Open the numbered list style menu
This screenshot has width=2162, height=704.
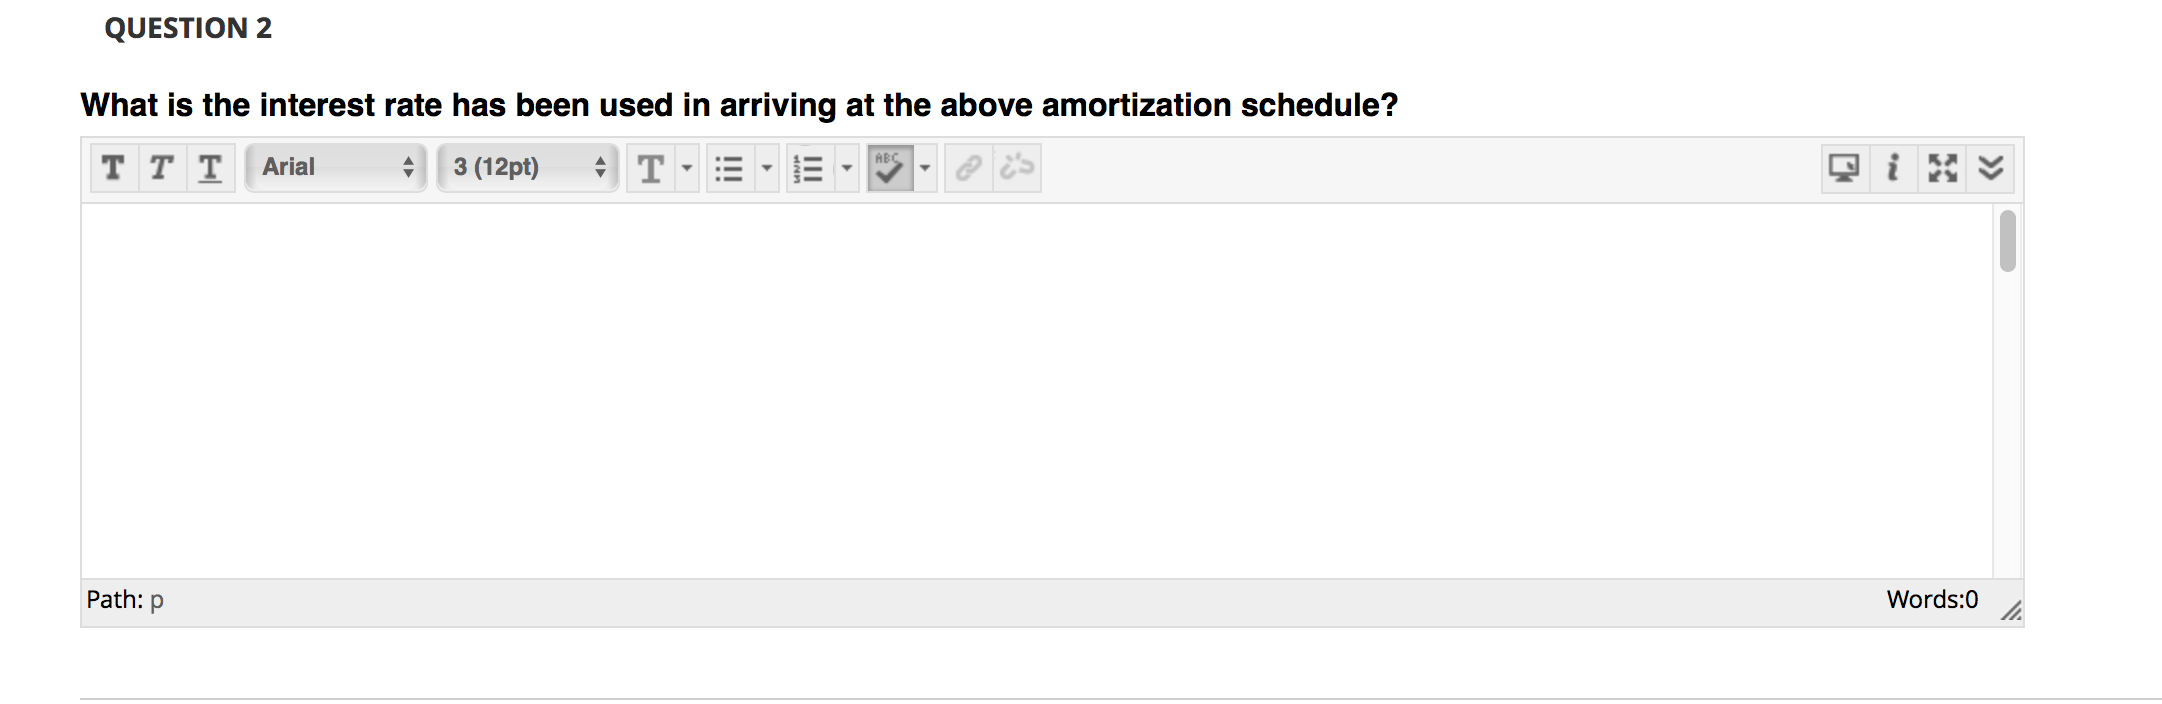[846, 168]
